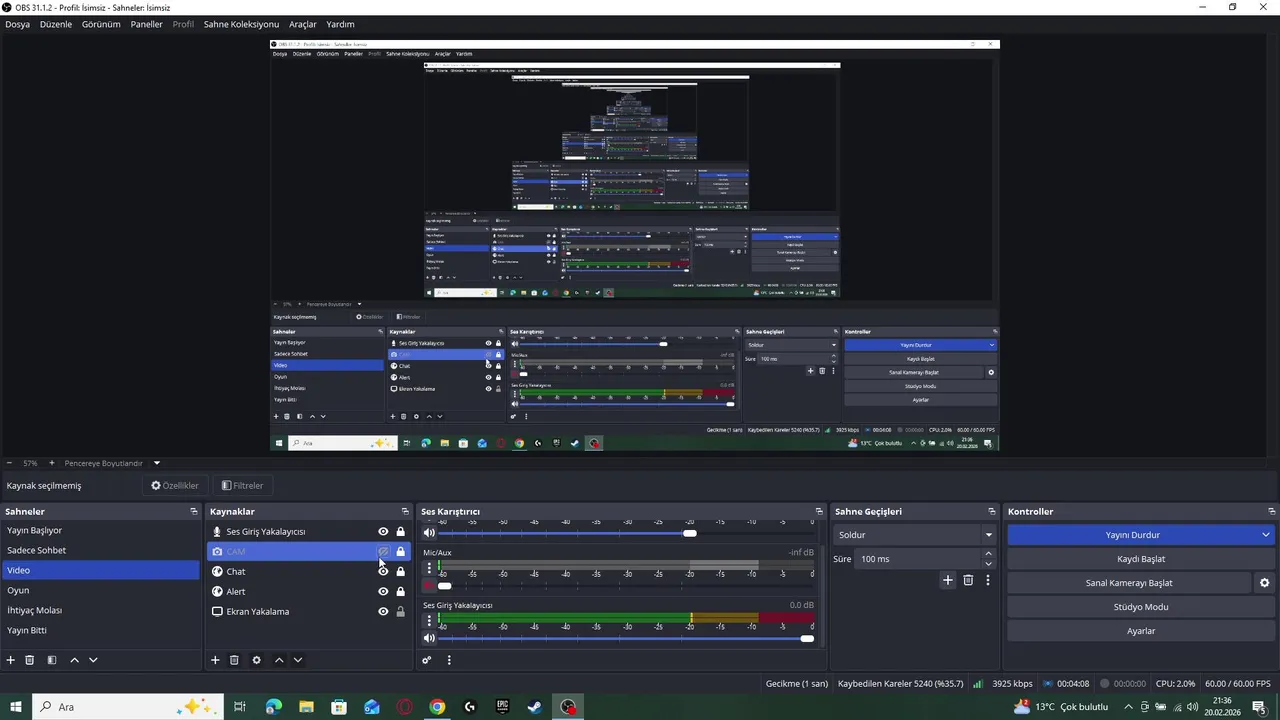Screen dimensions: 1280x720
Task: Open the Dosya menu
Action: (17, 24)
